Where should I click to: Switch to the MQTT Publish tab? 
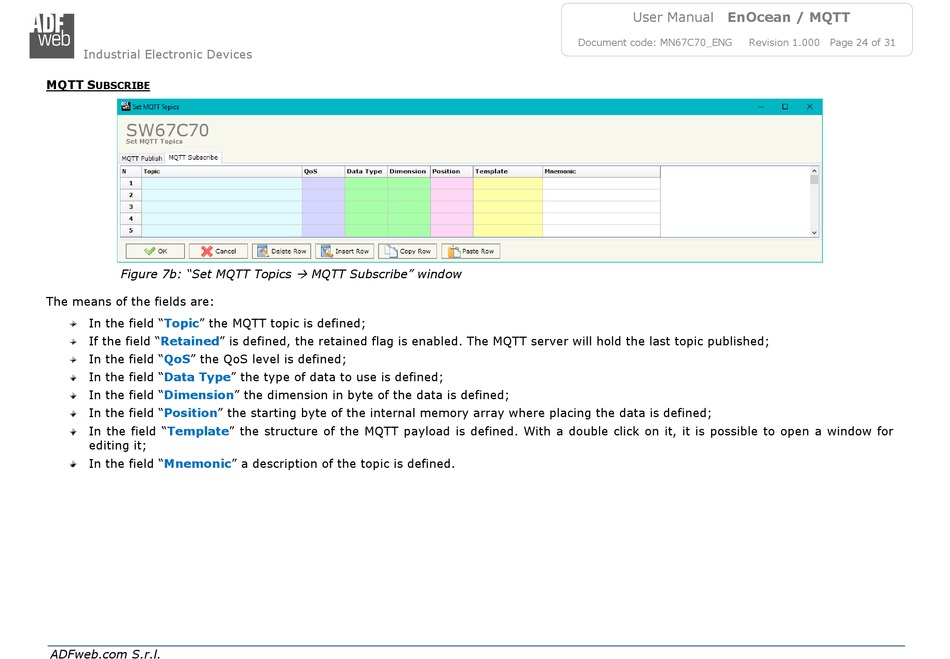tap(142, 158)
